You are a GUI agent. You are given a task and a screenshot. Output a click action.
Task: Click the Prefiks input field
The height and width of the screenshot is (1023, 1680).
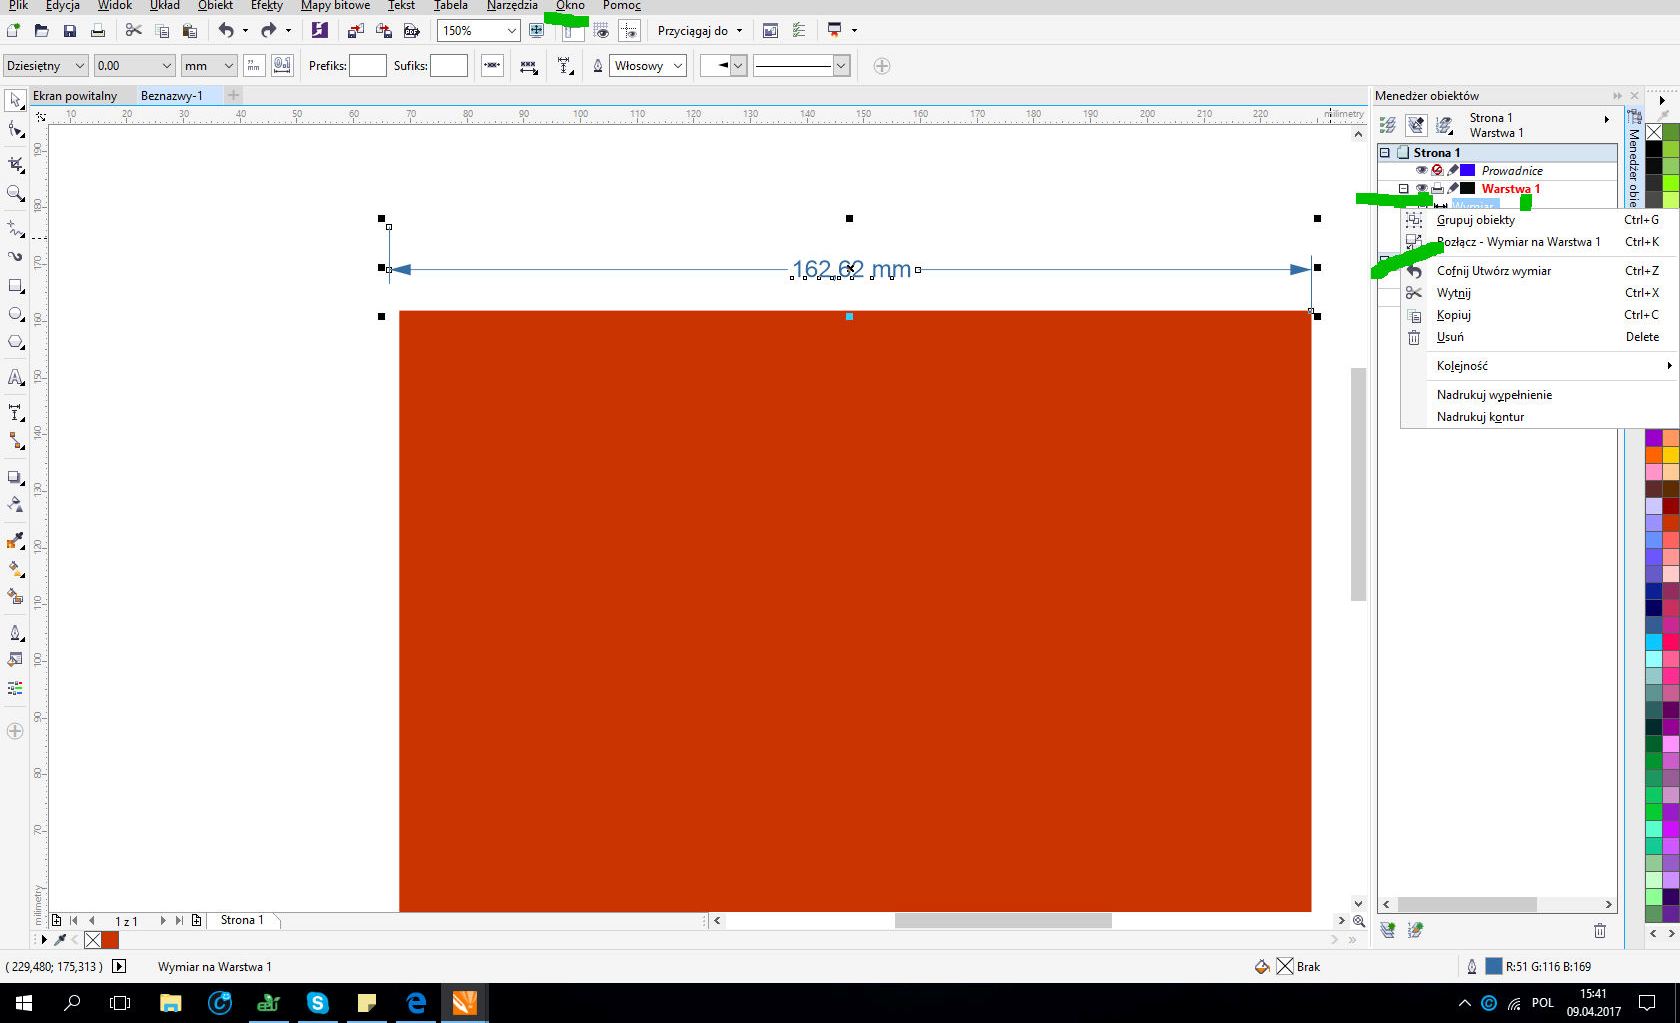pos(367,66)
